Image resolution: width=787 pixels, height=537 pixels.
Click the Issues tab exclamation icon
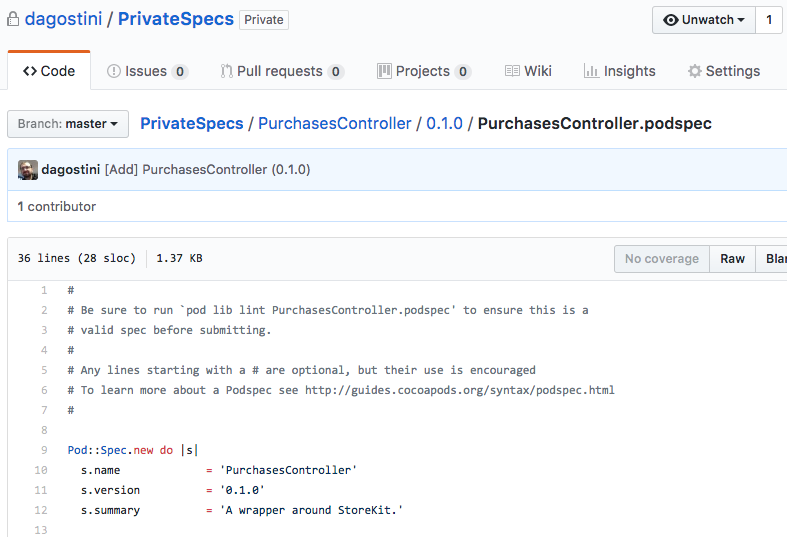click(x=114, y=71)
